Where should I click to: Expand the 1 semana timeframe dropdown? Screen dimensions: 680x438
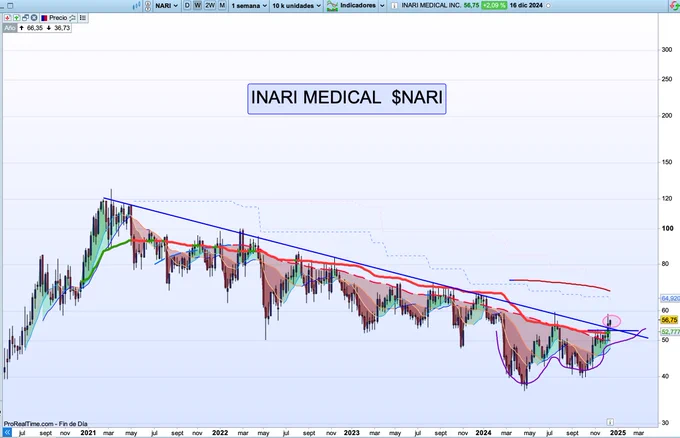point(249,6)
